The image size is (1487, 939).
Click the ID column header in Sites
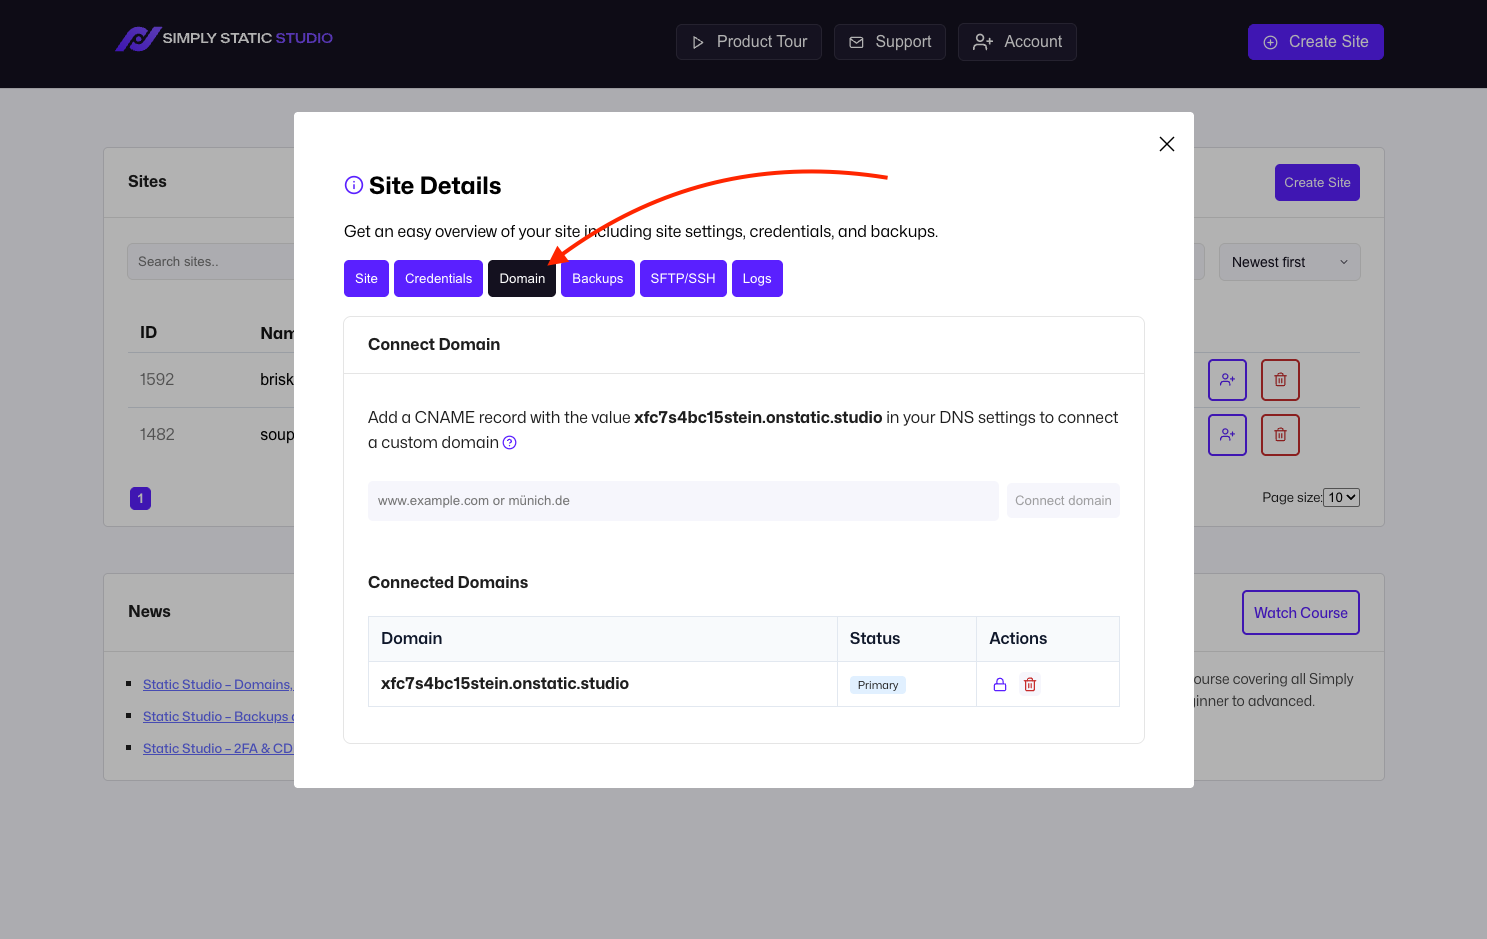pos(148,333)
